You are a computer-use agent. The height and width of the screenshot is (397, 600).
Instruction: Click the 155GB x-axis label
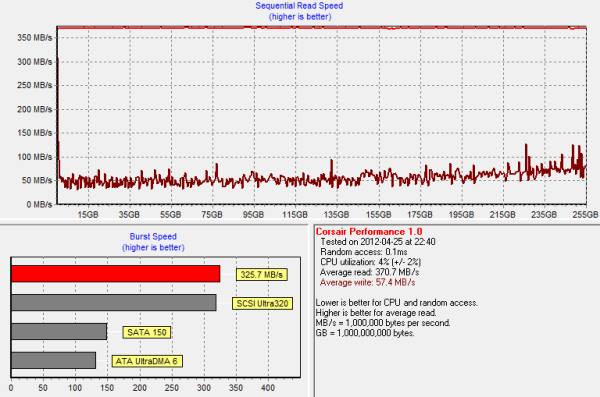tap(378, 215)
